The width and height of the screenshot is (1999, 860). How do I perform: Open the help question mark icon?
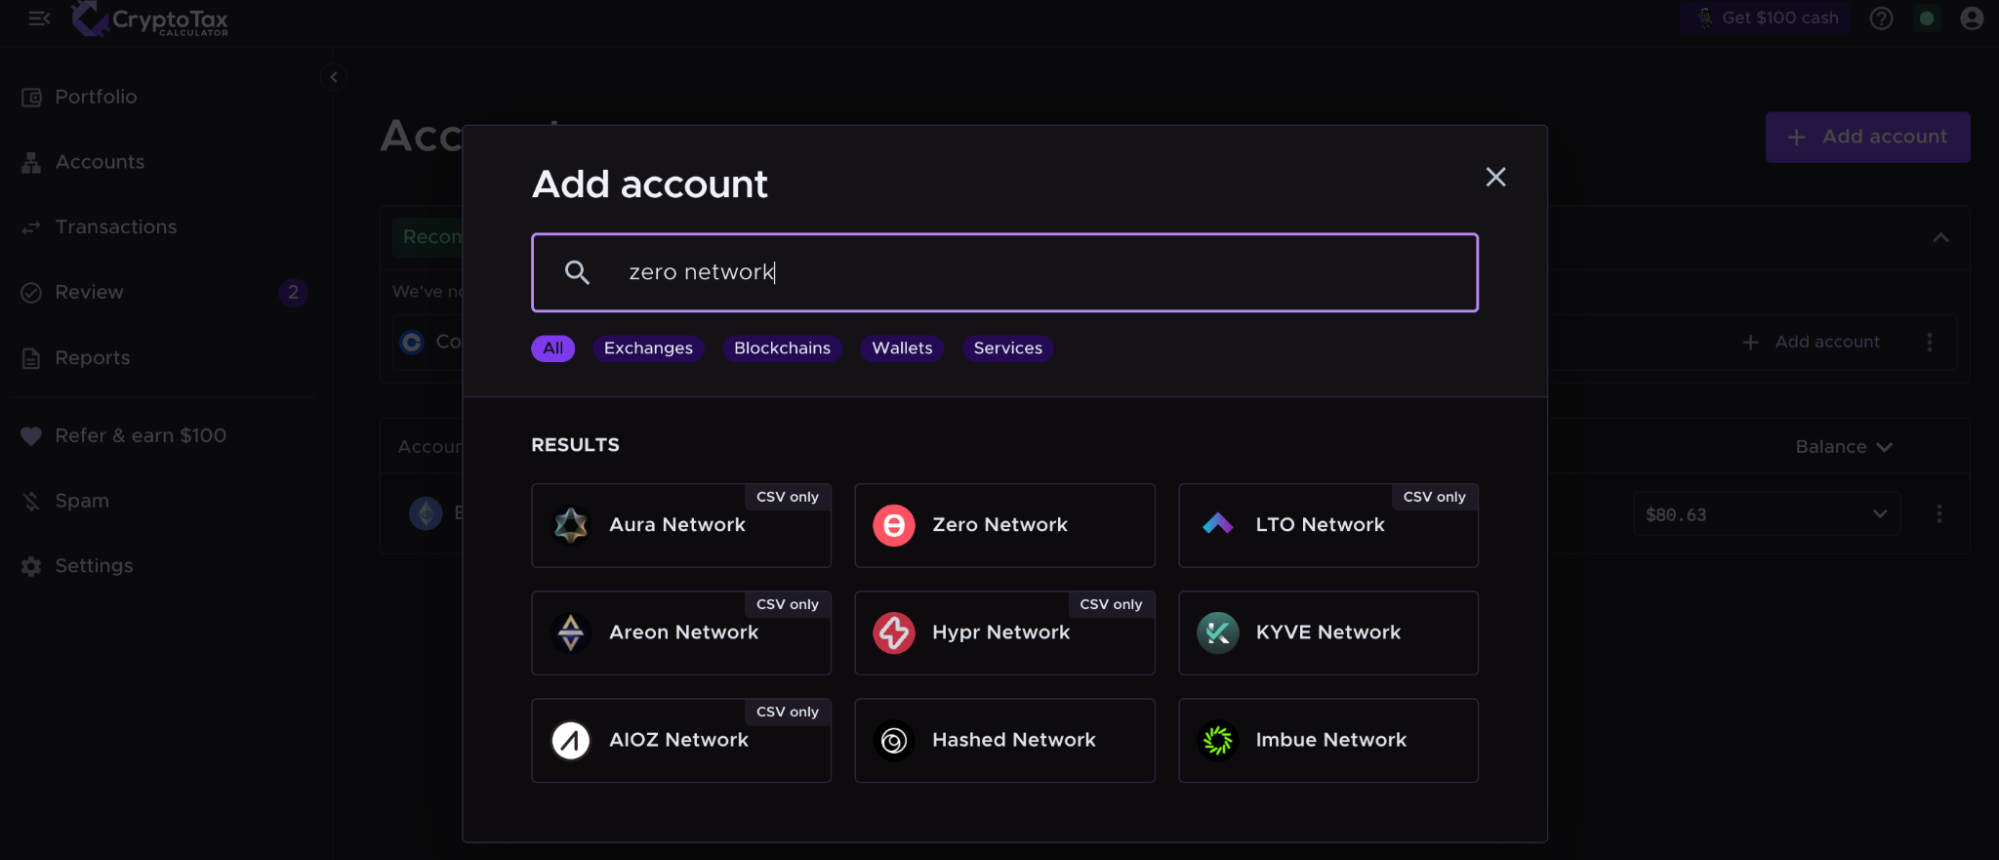[1881, 18]
